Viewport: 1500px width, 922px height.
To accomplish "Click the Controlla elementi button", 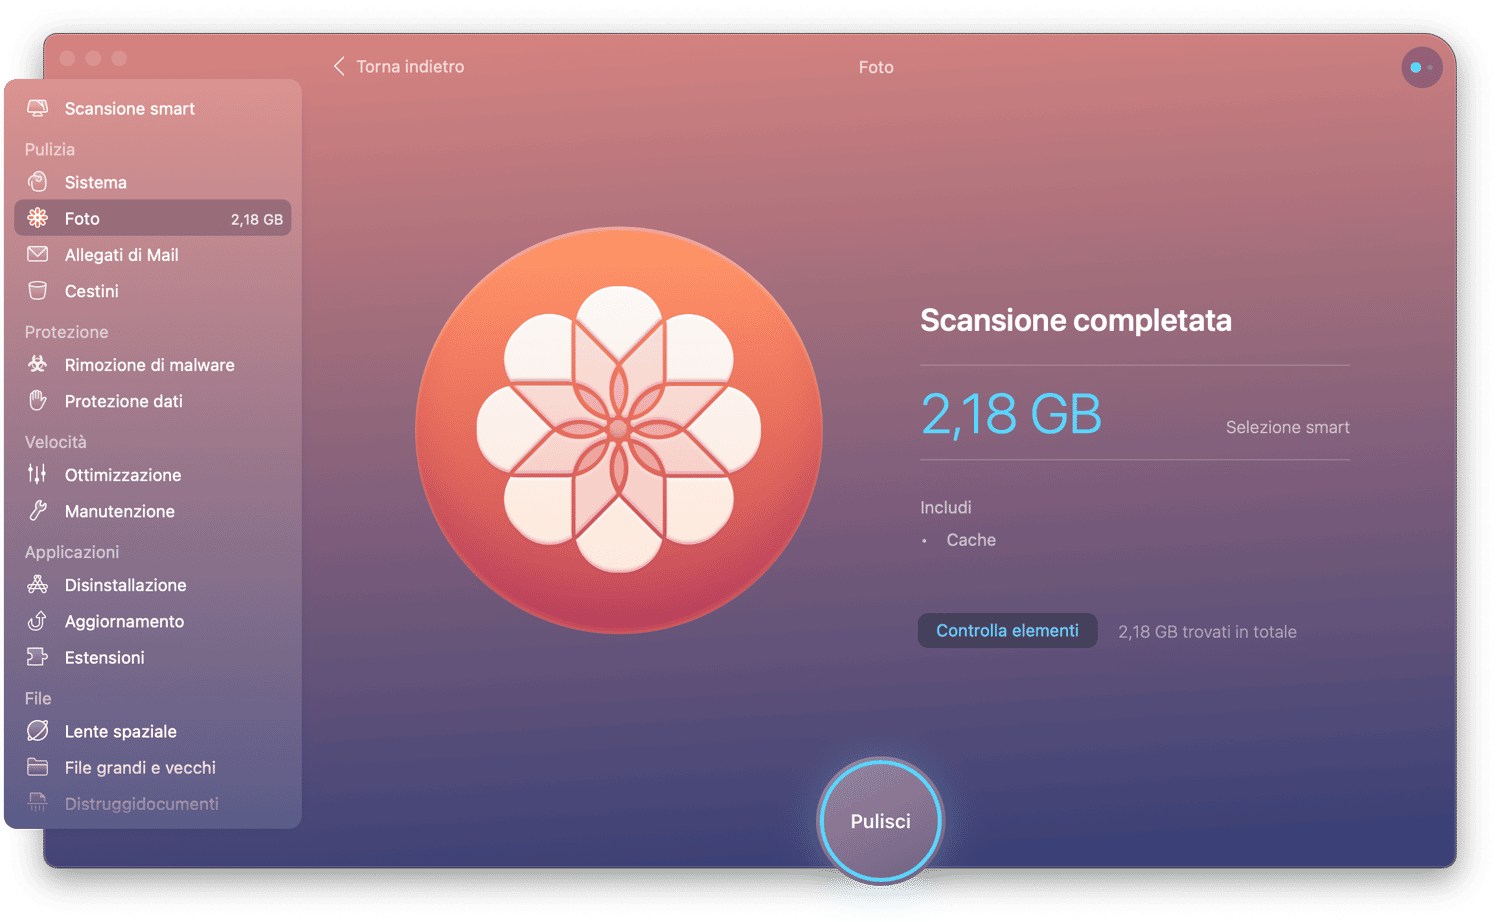I will [1007, 630].
